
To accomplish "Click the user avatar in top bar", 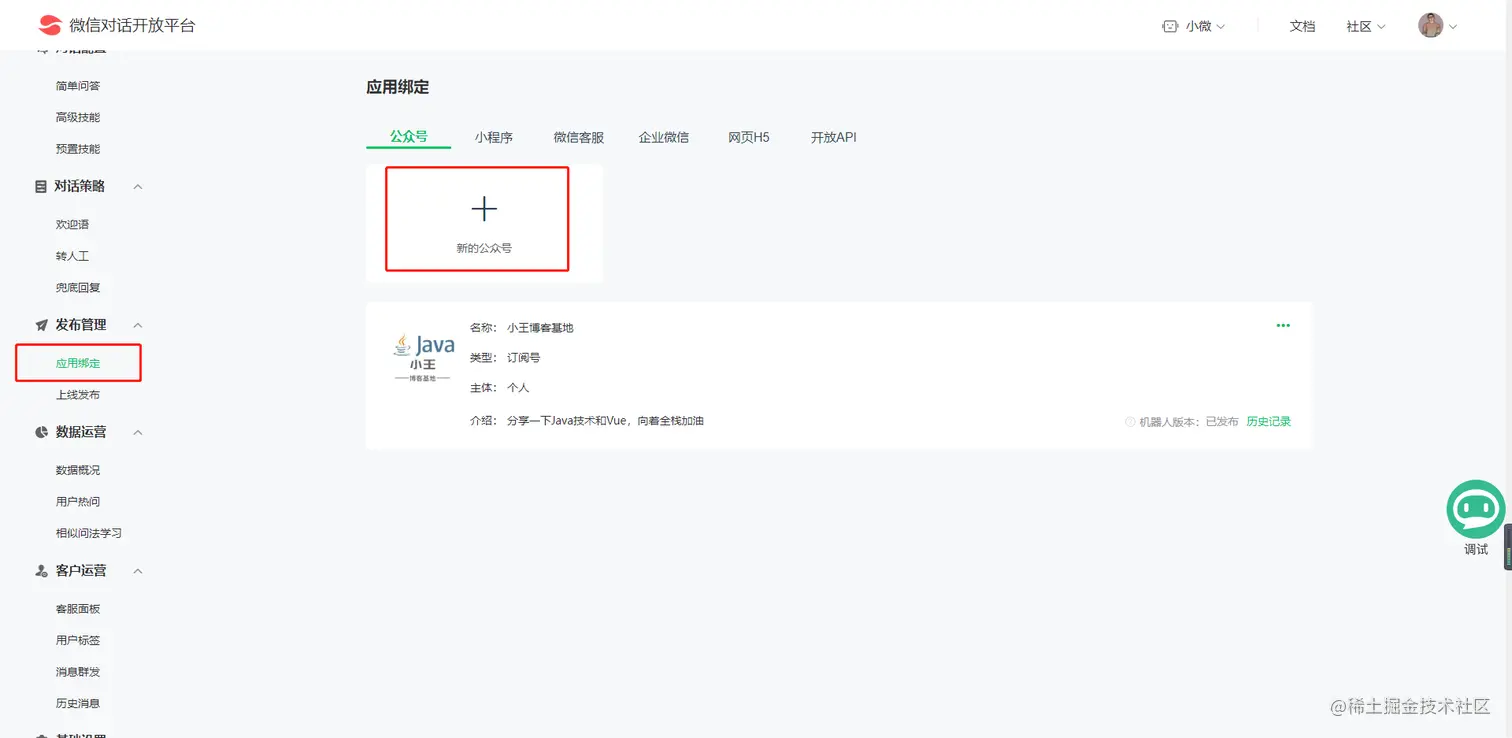I will (x=1429, y=26).
